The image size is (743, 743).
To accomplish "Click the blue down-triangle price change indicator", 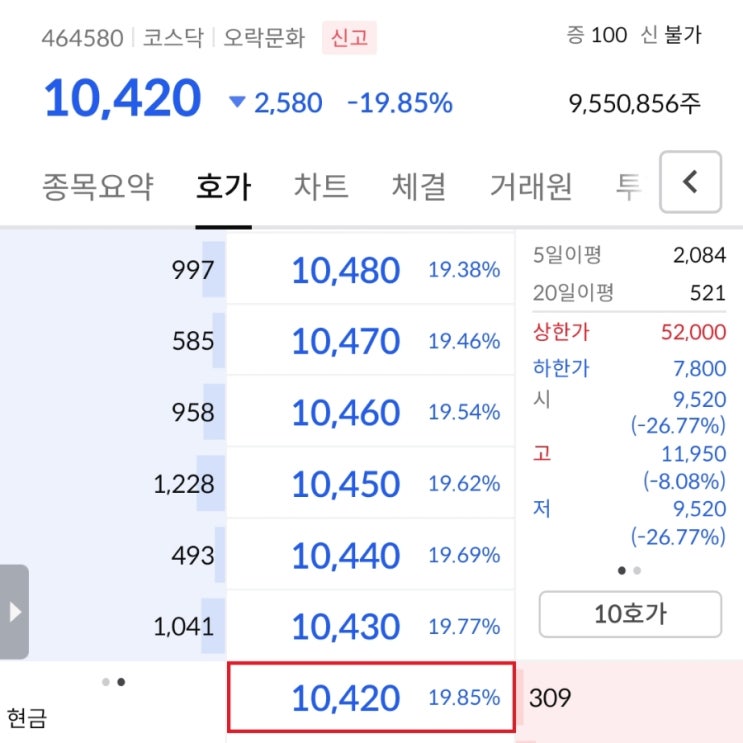I will coord(237,102).
